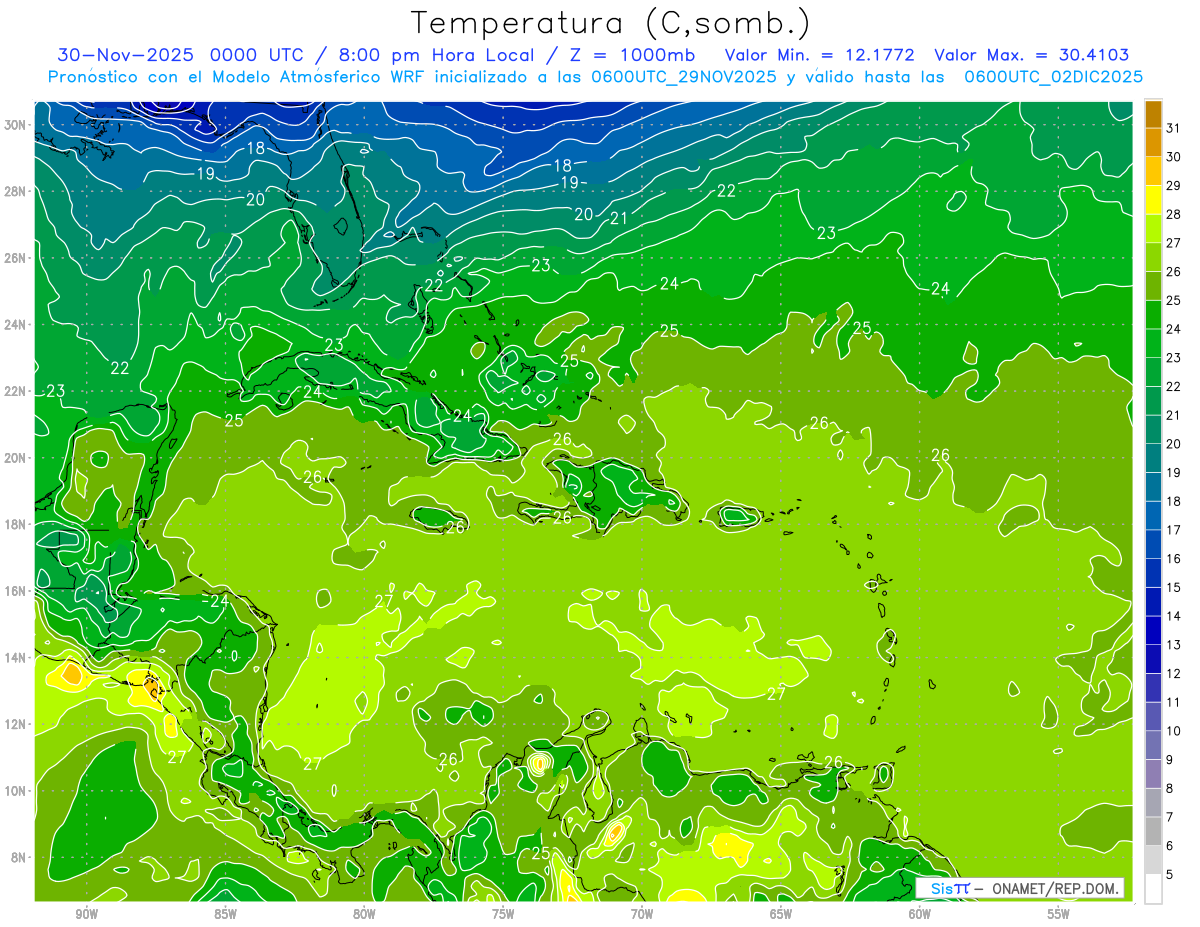Click the longitude label 60W
Viewport: 1200px width, 927px height.
click(x=920, y=913)
